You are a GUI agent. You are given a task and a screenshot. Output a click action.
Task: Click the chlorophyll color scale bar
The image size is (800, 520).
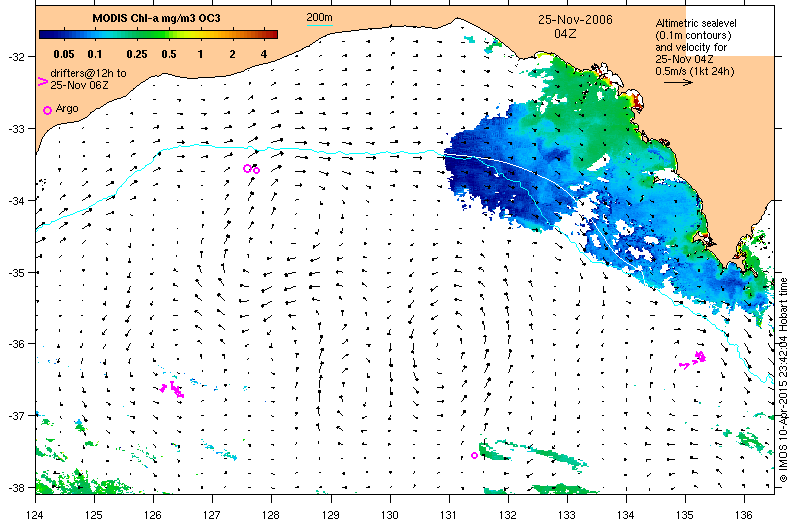coord(158,35)
